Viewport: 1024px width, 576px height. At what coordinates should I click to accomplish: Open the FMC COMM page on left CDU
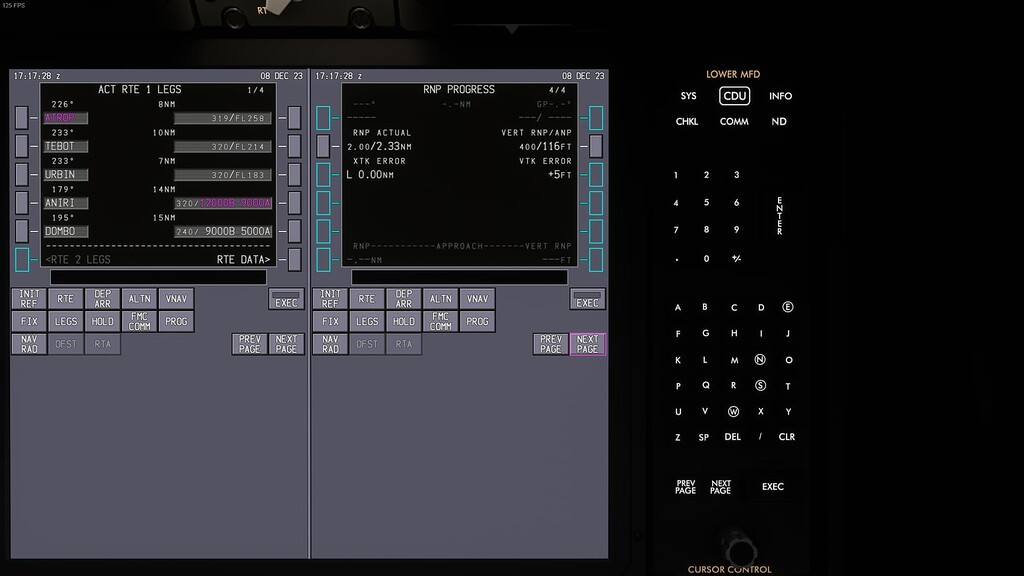tap(141, 320)
